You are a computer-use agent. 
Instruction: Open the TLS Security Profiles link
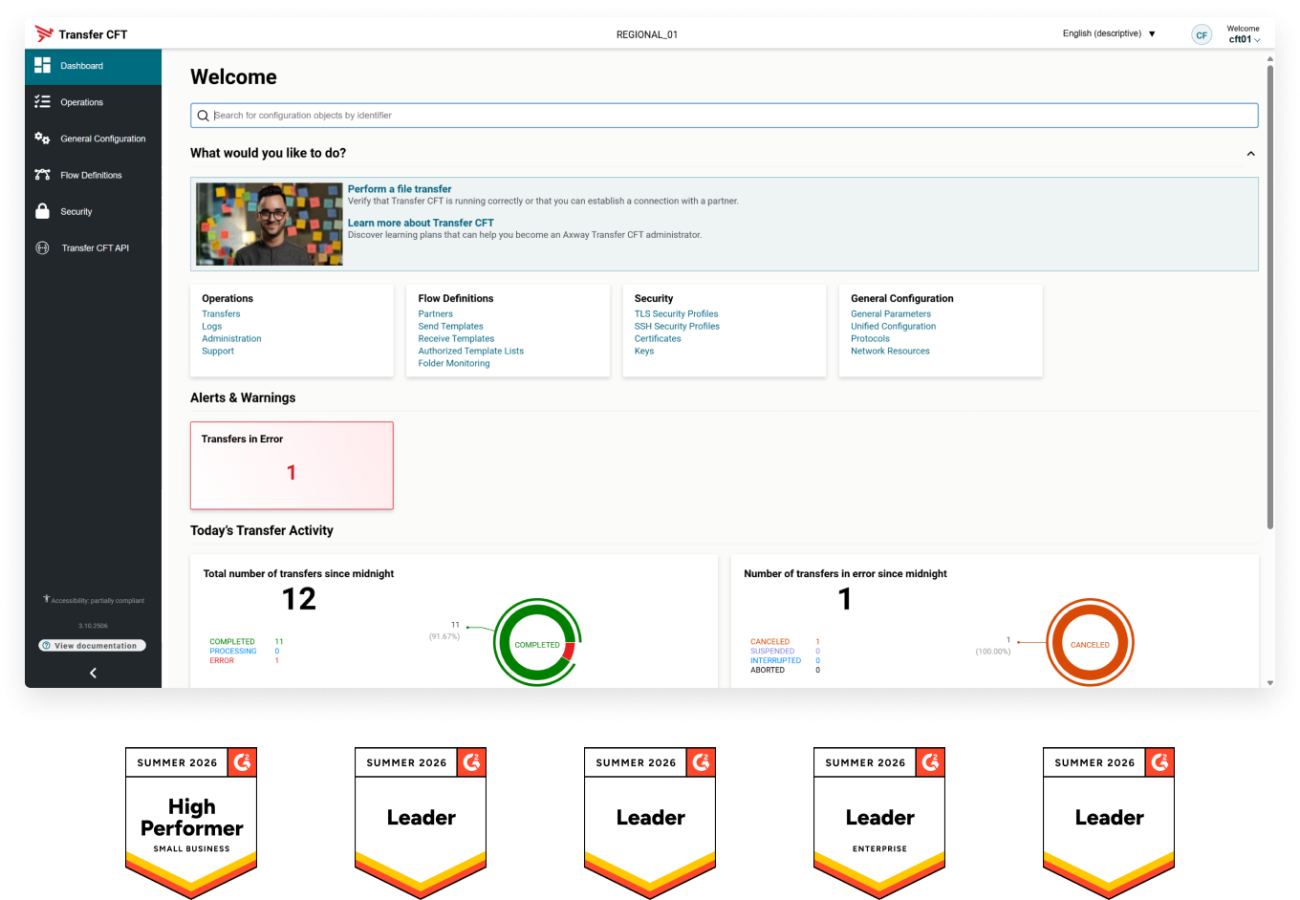pyautogui.click(x=677, y=314)
